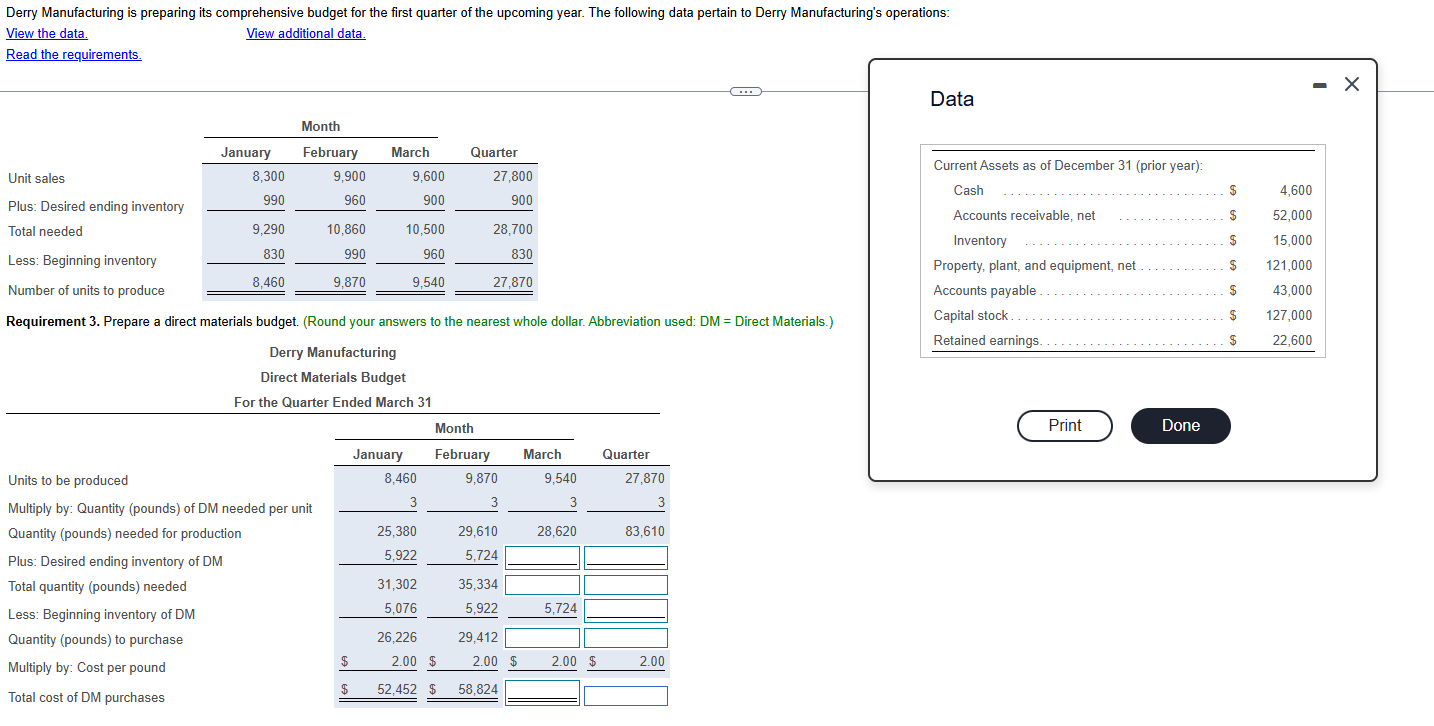Viewport: 1434px width, 726px height.
Task: Click February total cost 58,824
Action: coord(478,690)
